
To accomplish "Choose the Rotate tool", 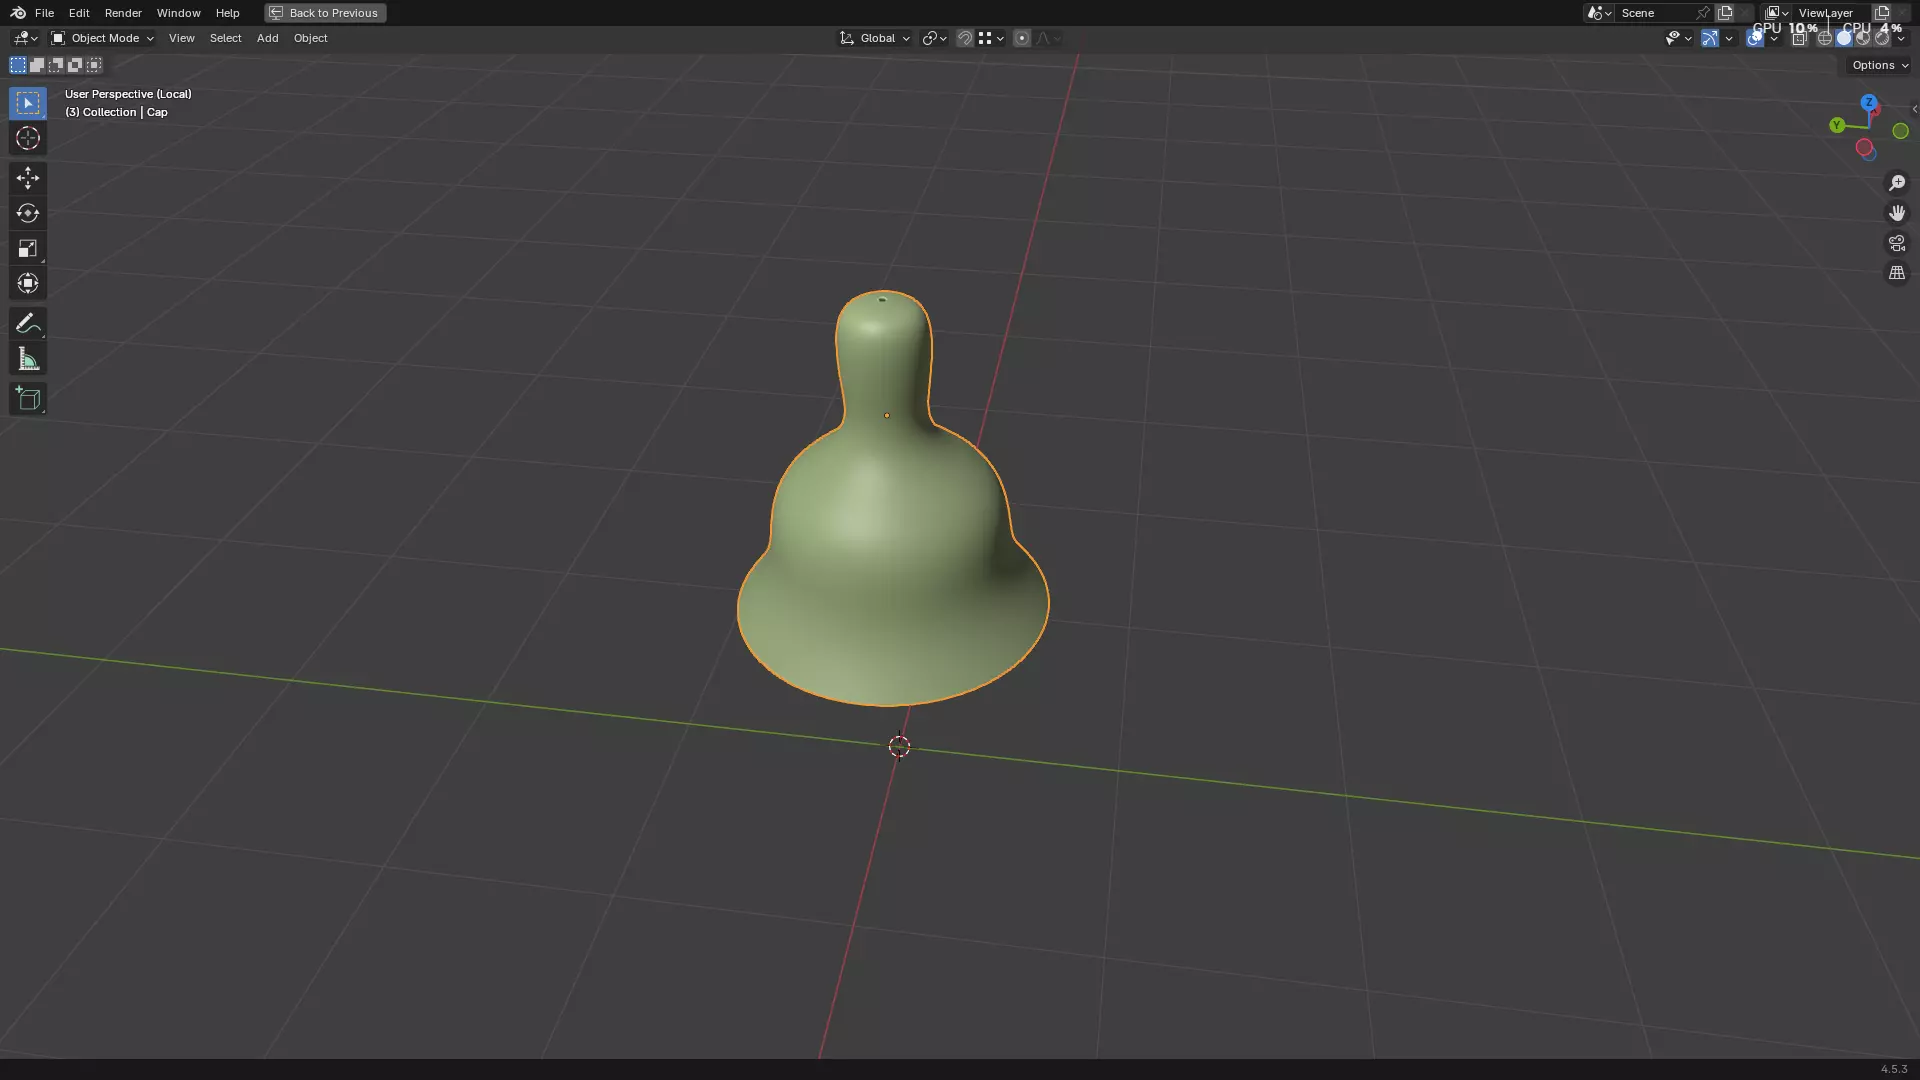I will [28, 213].
